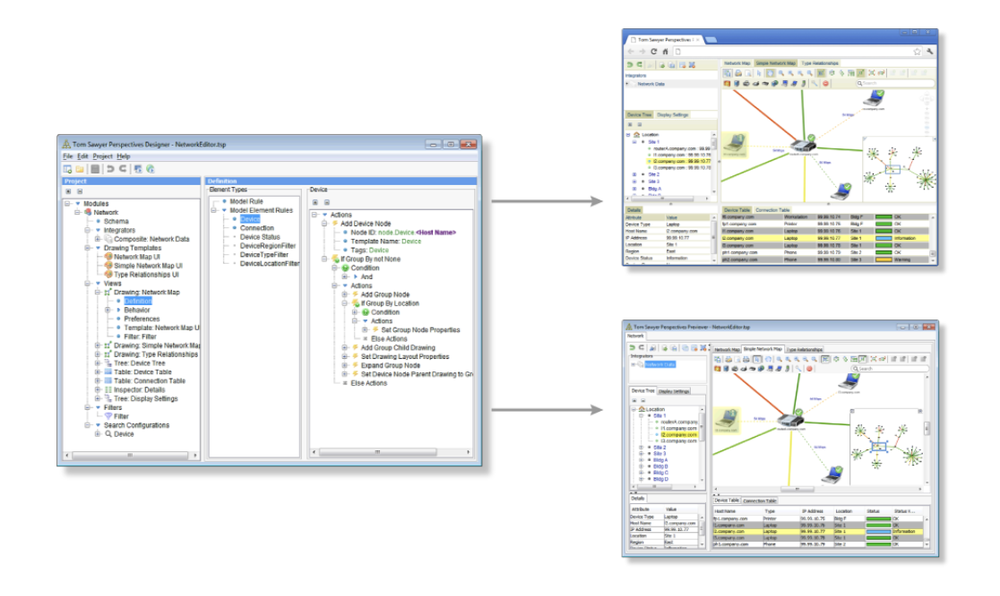Click the save icon in Designer toolbar
Screen dimensions: 1000x596
point(95,169)
